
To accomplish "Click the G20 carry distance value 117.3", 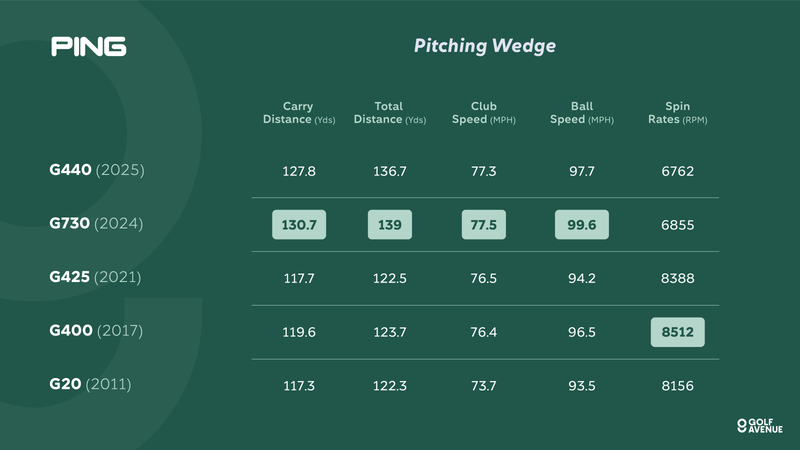I will [x=298, y=385].
